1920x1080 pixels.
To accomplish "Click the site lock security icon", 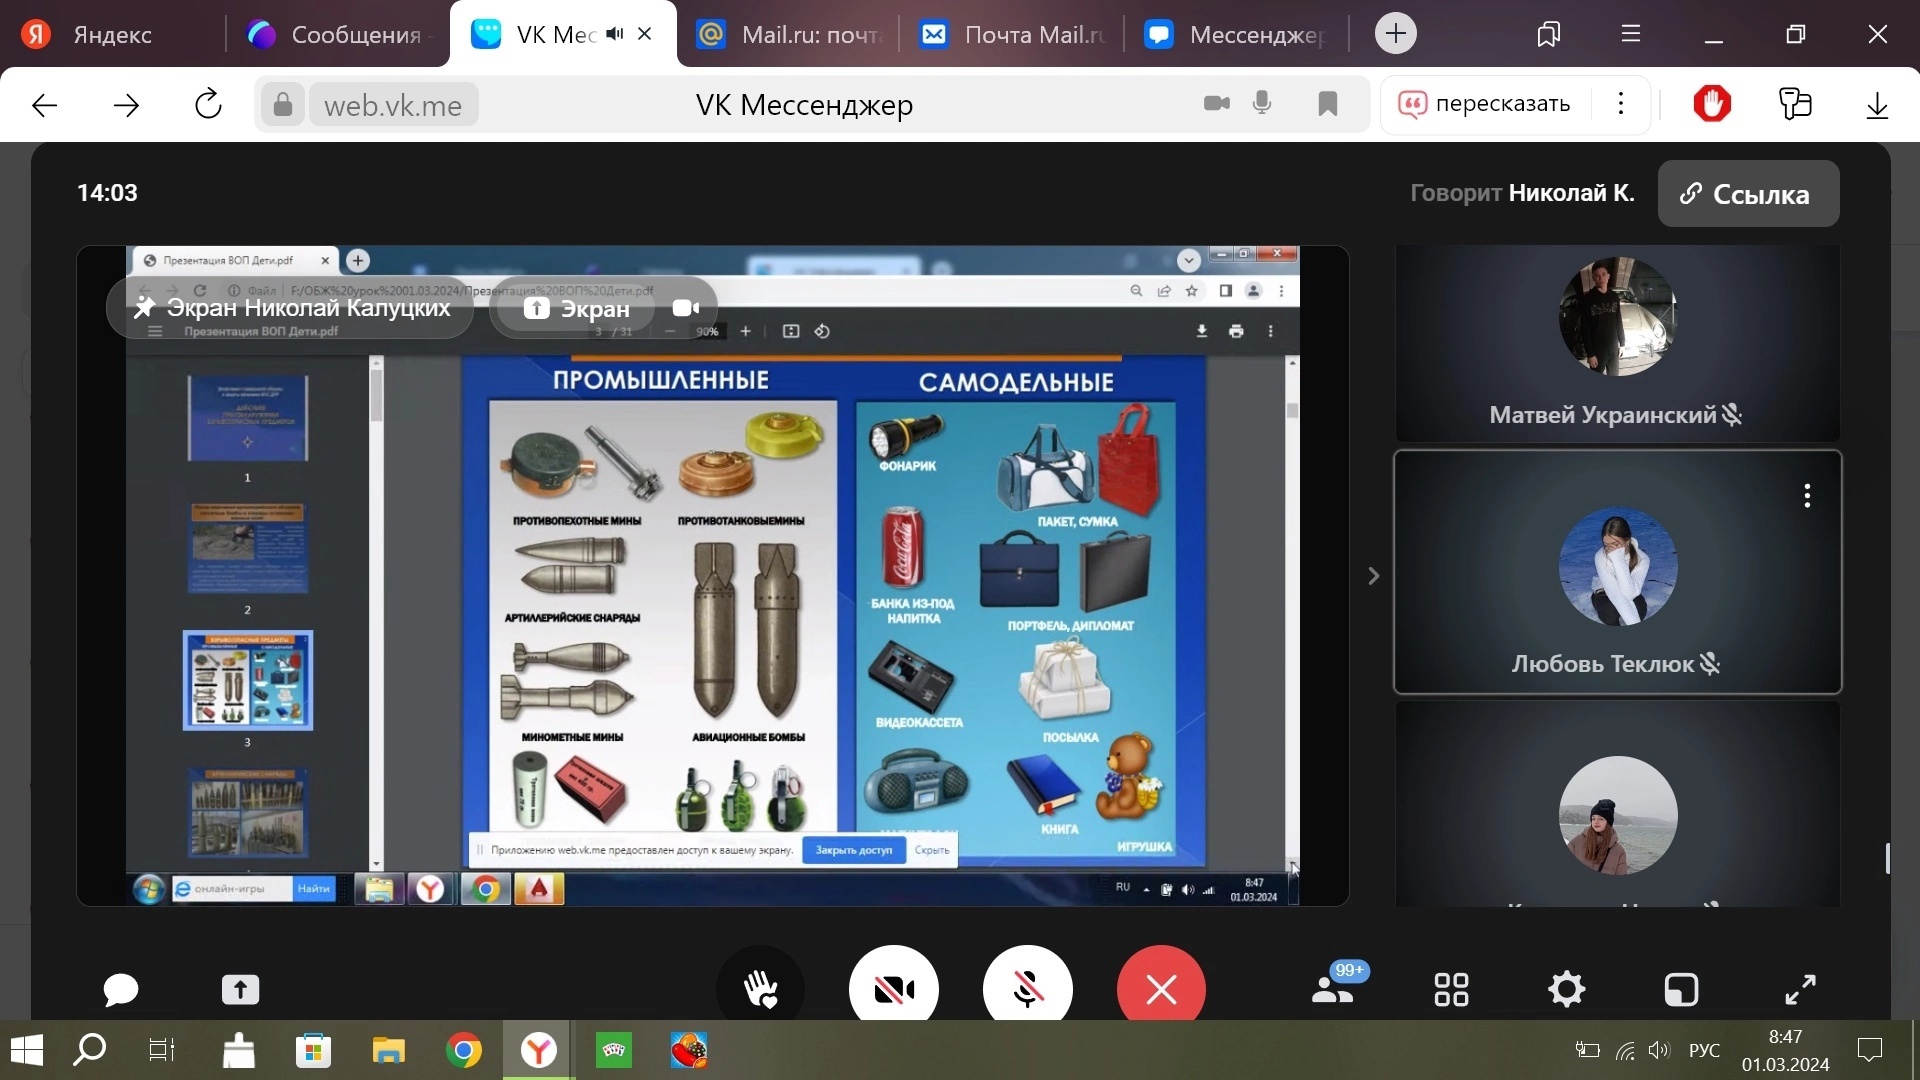I will tap(283, 105).
